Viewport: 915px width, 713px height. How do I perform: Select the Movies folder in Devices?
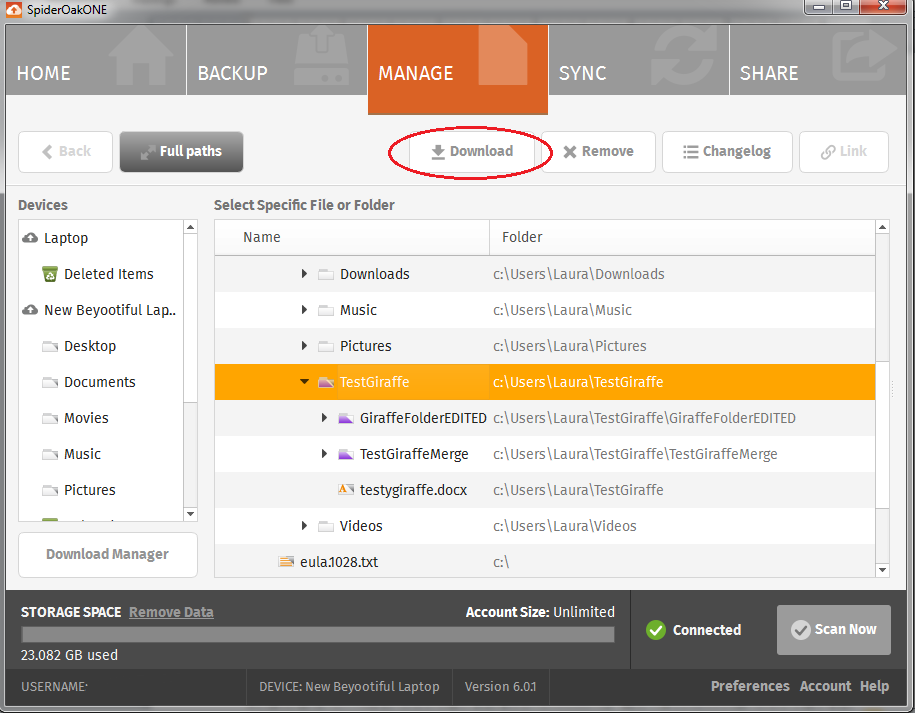tap(86, 418)
